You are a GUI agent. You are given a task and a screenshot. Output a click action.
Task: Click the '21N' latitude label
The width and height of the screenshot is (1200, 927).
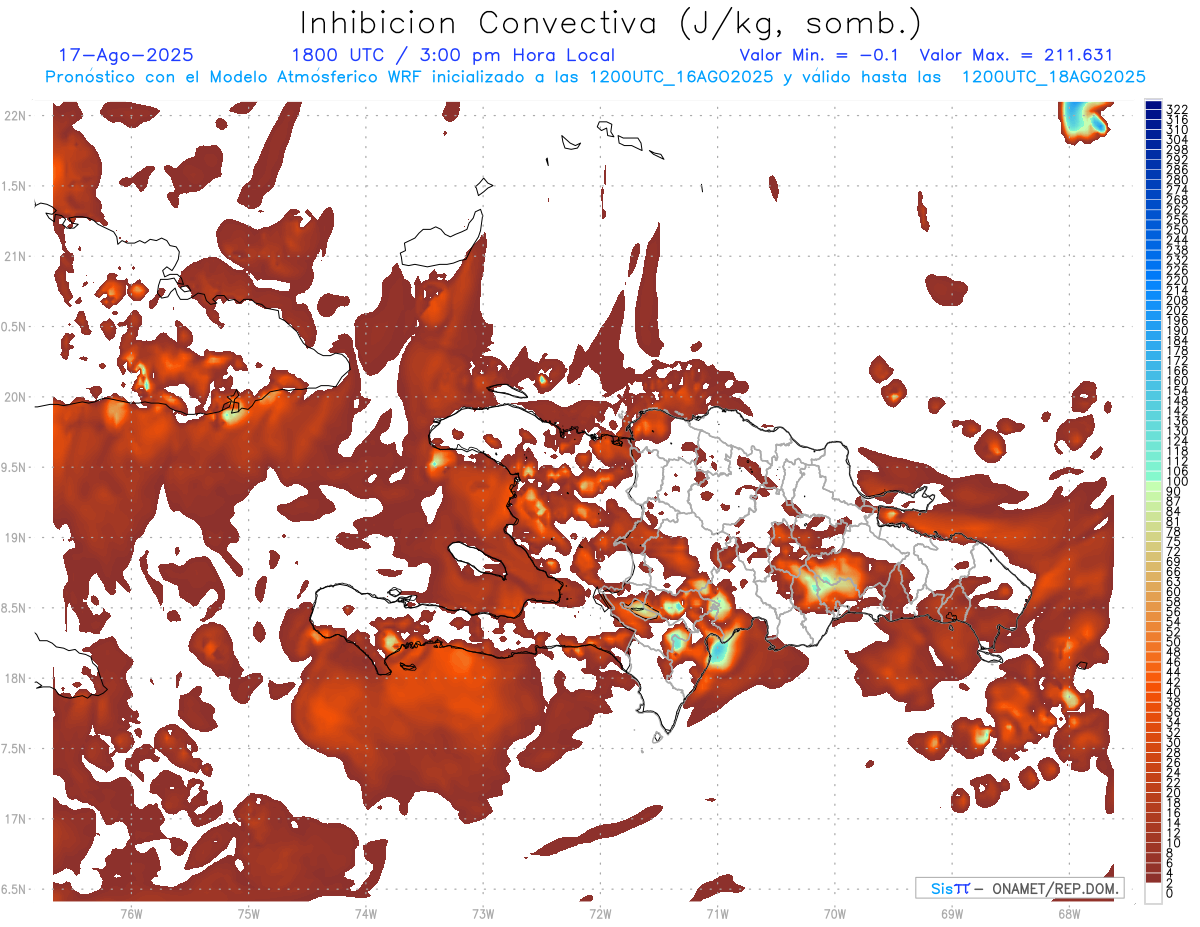tap(14, 257)
